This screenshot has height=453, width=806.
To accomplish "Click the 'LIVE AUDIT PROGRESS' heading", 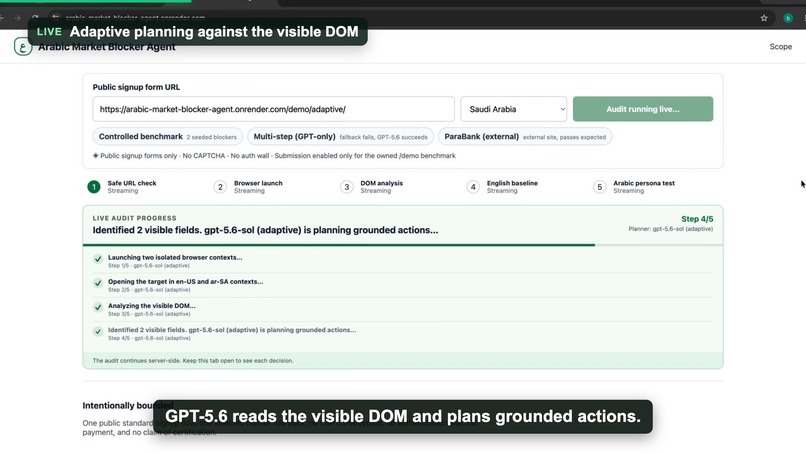I will point(134,218).
